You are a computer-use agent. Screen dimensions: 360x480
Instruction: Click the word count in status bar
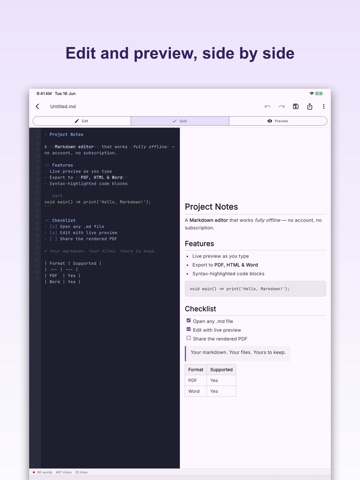[x=45, y=472]
